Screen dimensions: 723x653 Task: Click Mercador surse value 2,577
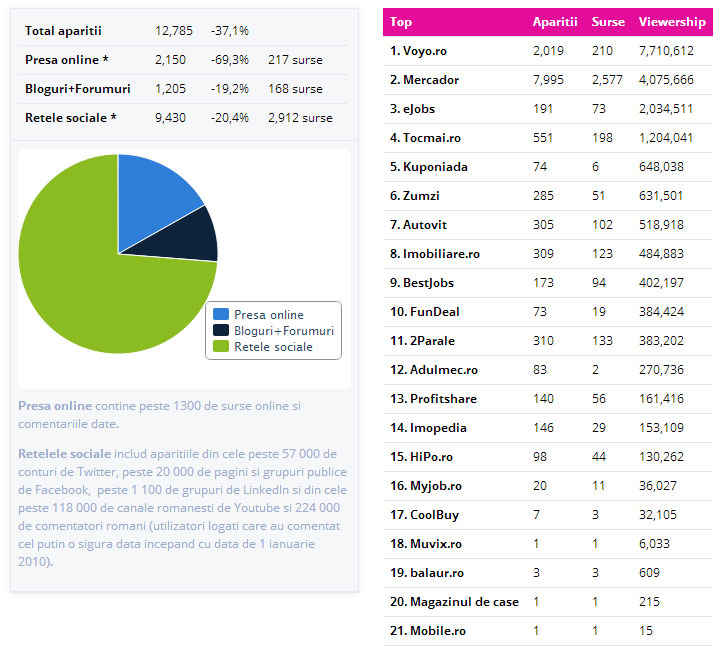tap(607, 80)
